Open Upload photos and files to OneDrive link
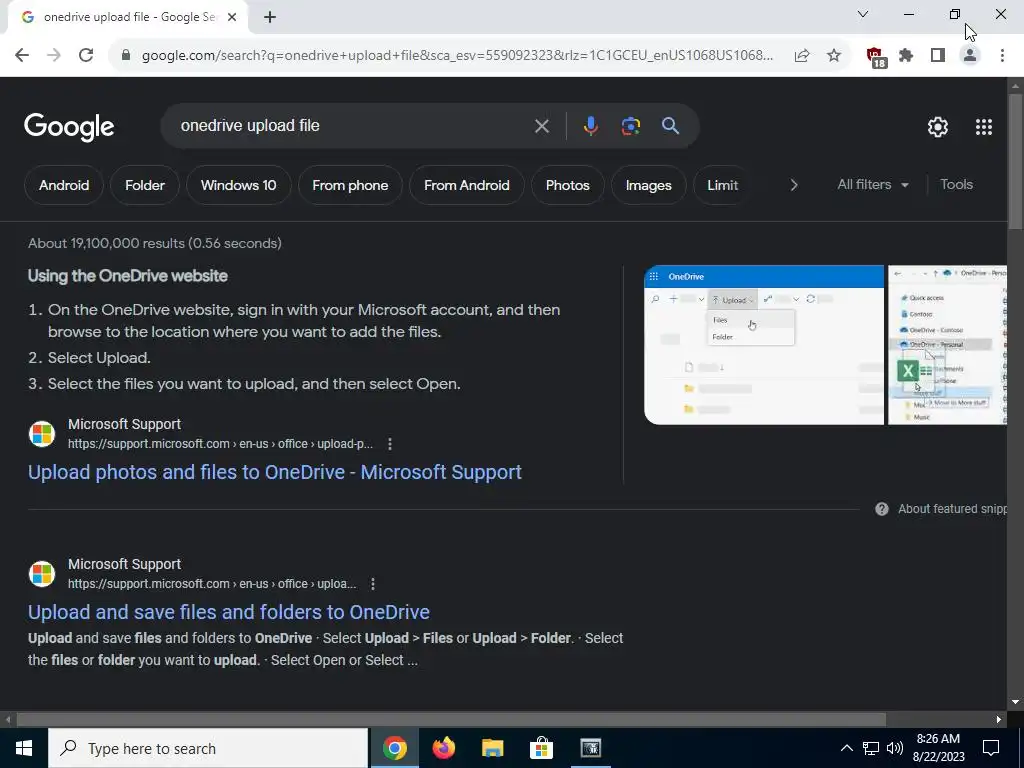Viewport: 1024px width, 768px height. [x=275, y=472]
